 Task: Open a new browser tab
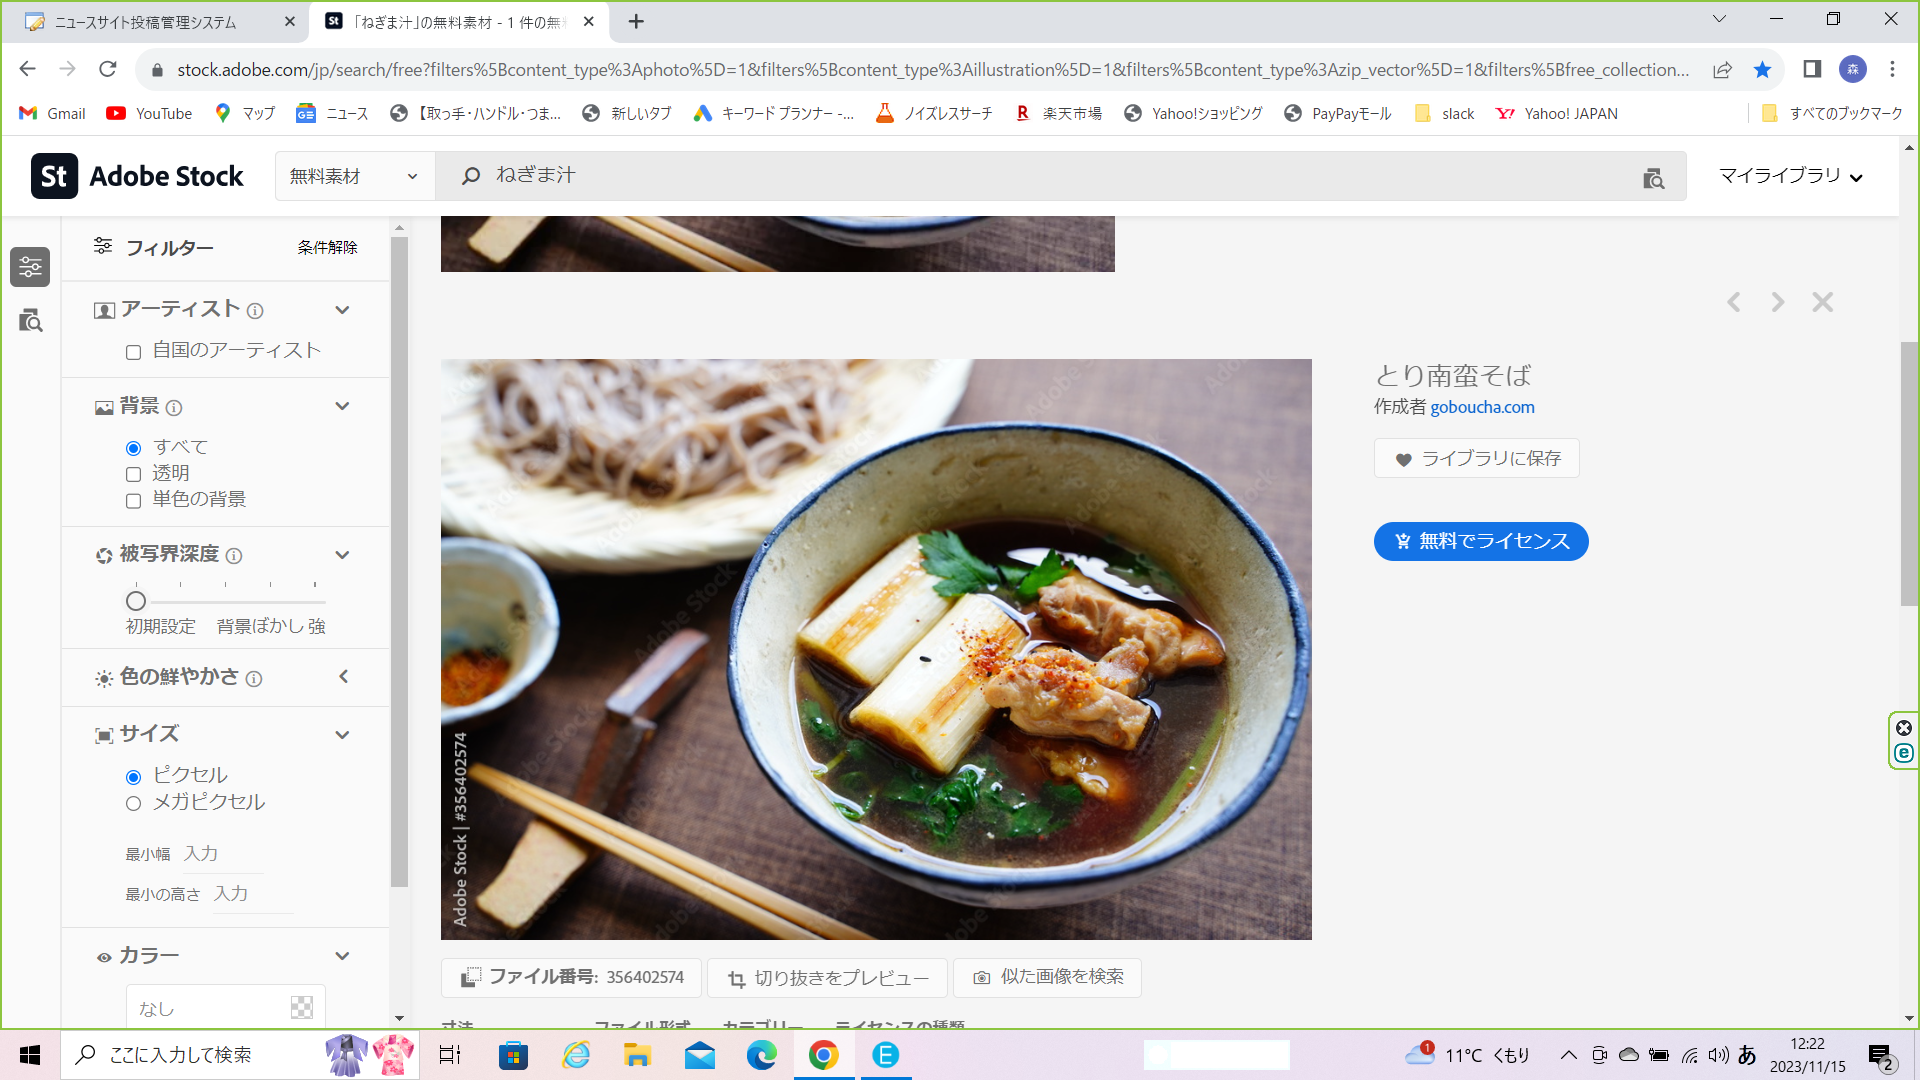[x=636, y=21]
